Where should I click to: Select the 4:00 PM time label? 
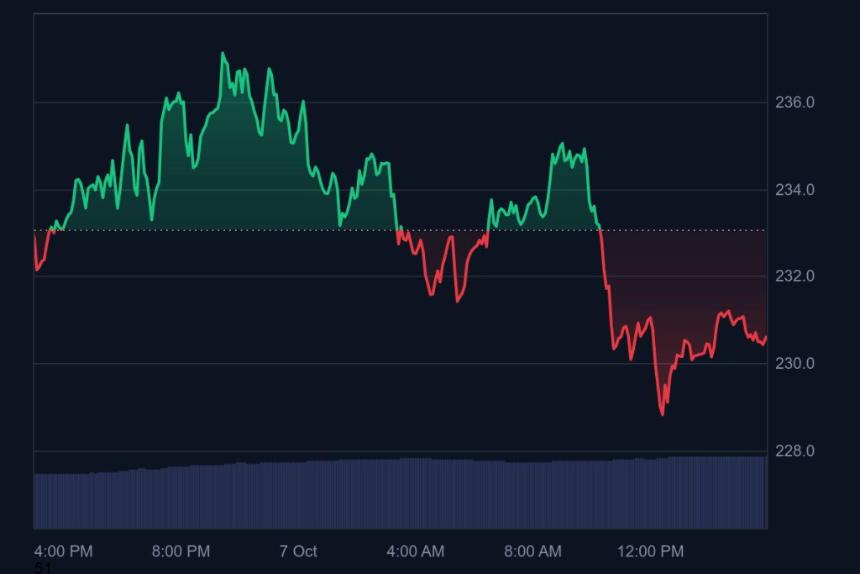(63, 551)
